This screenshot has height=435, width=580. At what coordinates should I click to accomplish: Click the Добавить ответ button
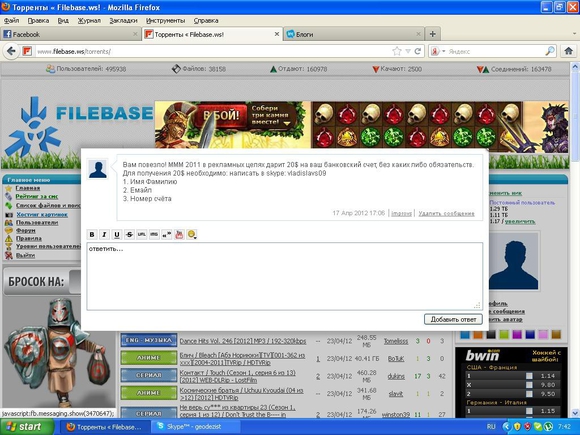(x=453, y=319)
